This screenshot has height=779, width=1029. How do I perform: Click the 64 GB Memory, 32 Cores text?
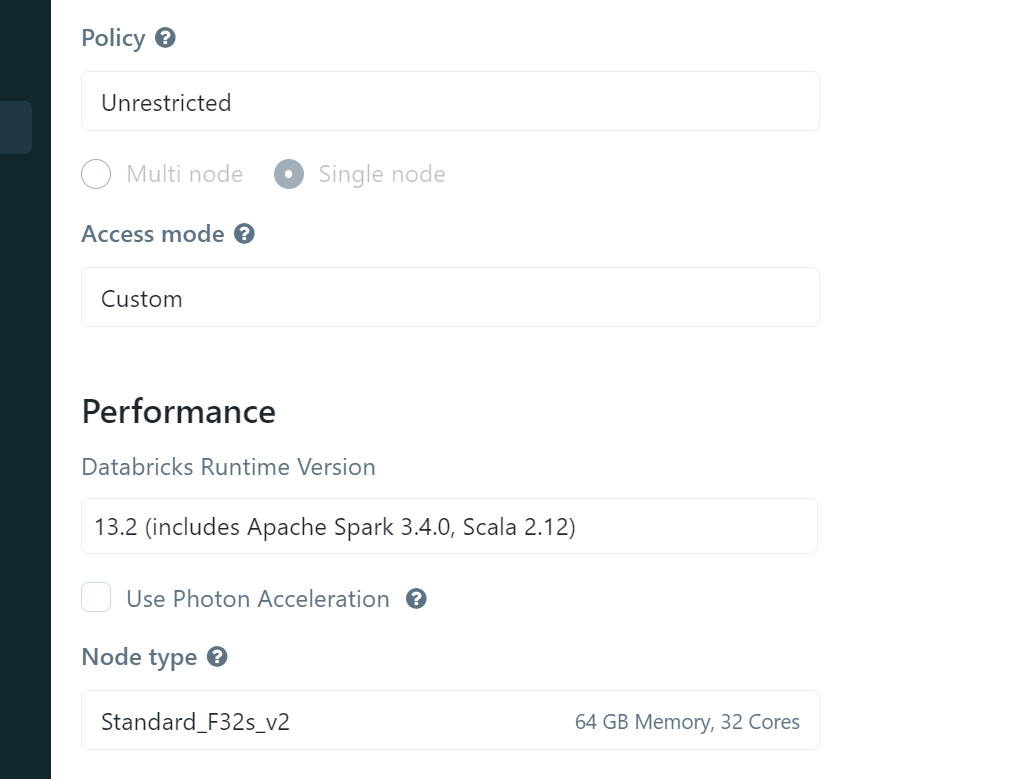point(688,721)
